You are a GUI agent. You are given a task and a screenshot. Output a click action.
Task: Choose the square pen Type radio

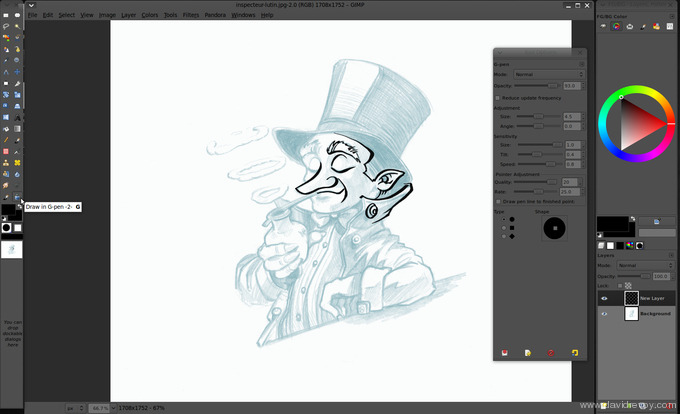(x=503, y=228)
